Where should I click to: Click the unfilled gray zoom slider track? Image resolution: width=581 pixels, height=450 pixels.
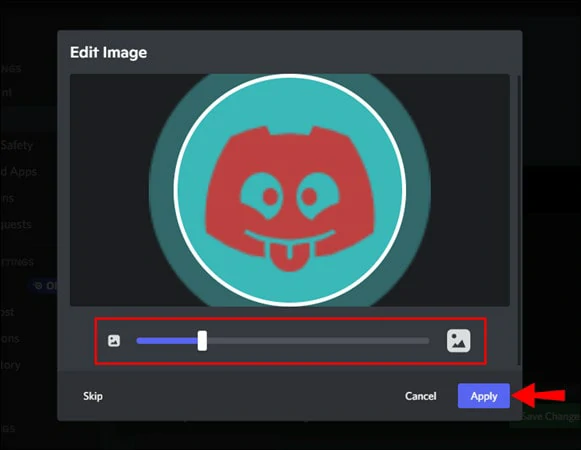[x=318, y=341]
